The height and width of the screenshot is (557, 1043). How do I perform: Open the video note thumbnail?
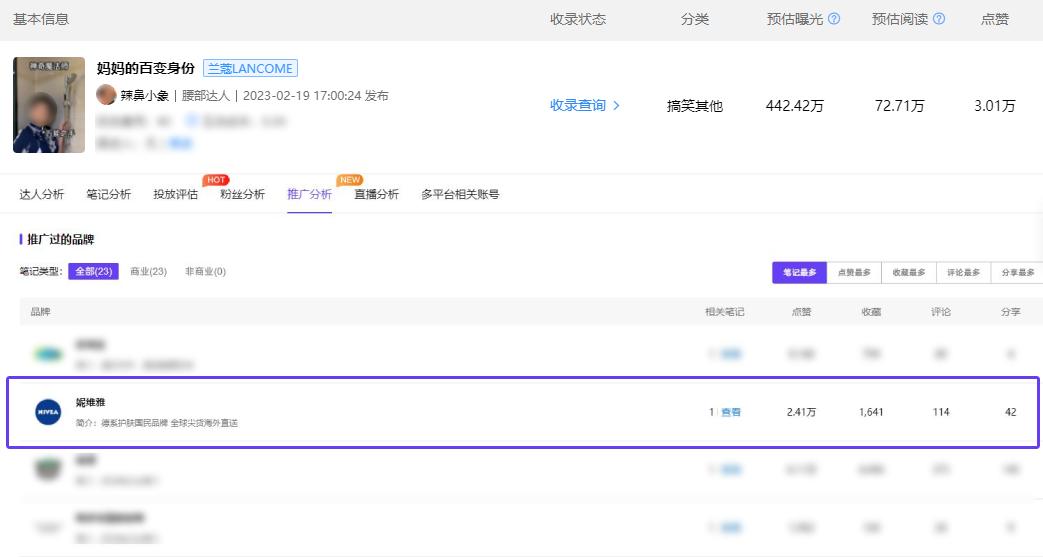(x=48, y=105)
